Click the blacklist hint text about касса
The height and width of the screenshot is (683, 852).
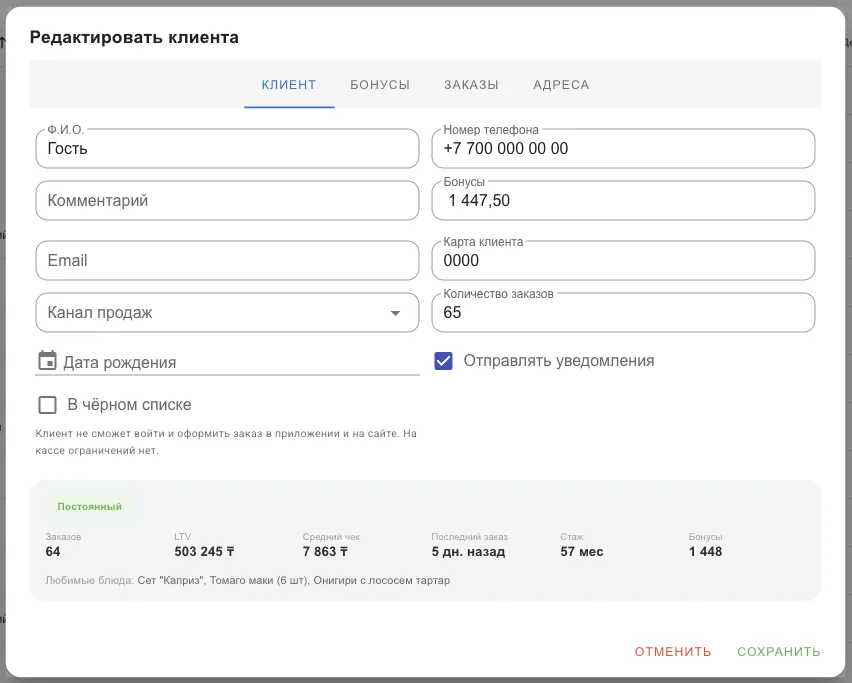pyautogui.click(x=226, y=442)
